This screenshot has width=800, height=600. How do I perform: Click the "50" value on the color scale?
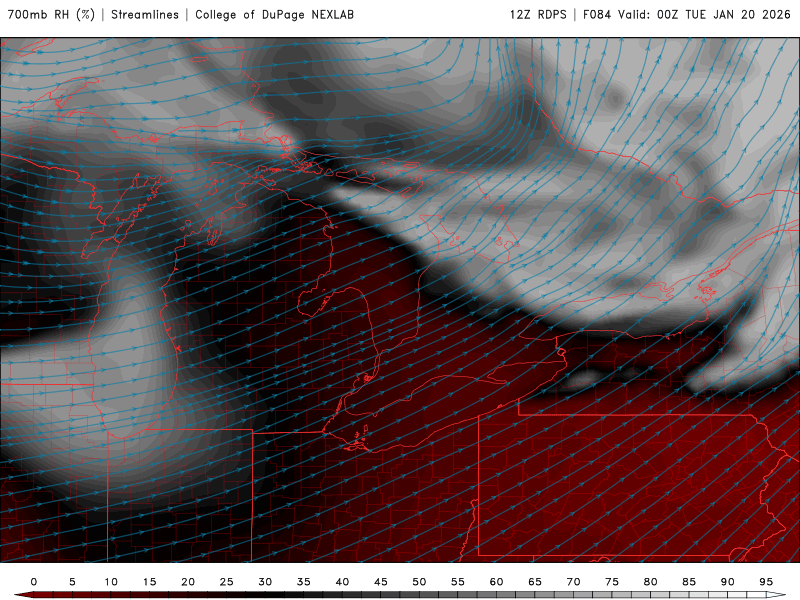click(x=419, y=582)
